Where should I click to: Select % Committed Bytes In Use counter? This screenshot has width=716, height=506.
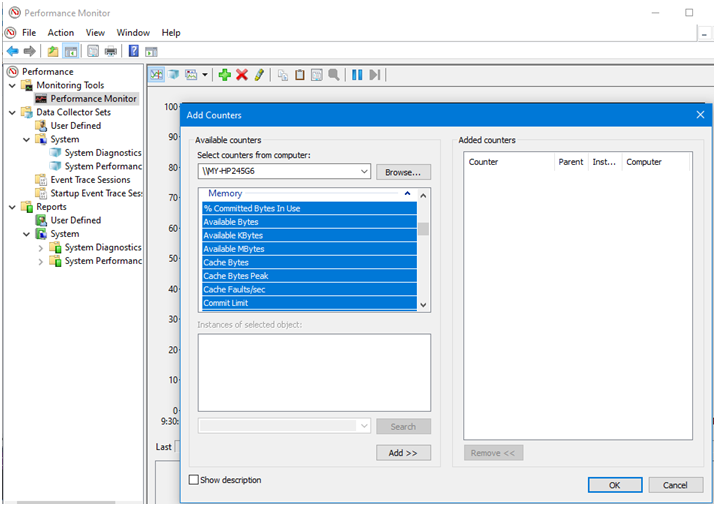(x=309, y=208)
